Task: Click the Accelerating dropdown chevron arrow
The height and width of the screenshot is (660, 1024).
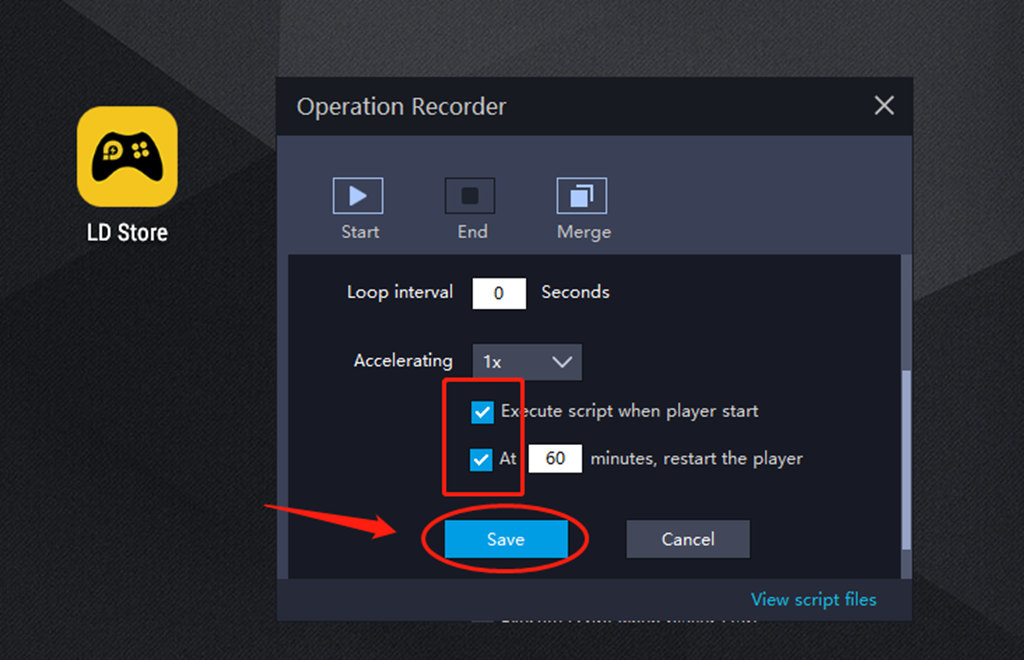Action: pyautogui.click(x=562, y=362)
